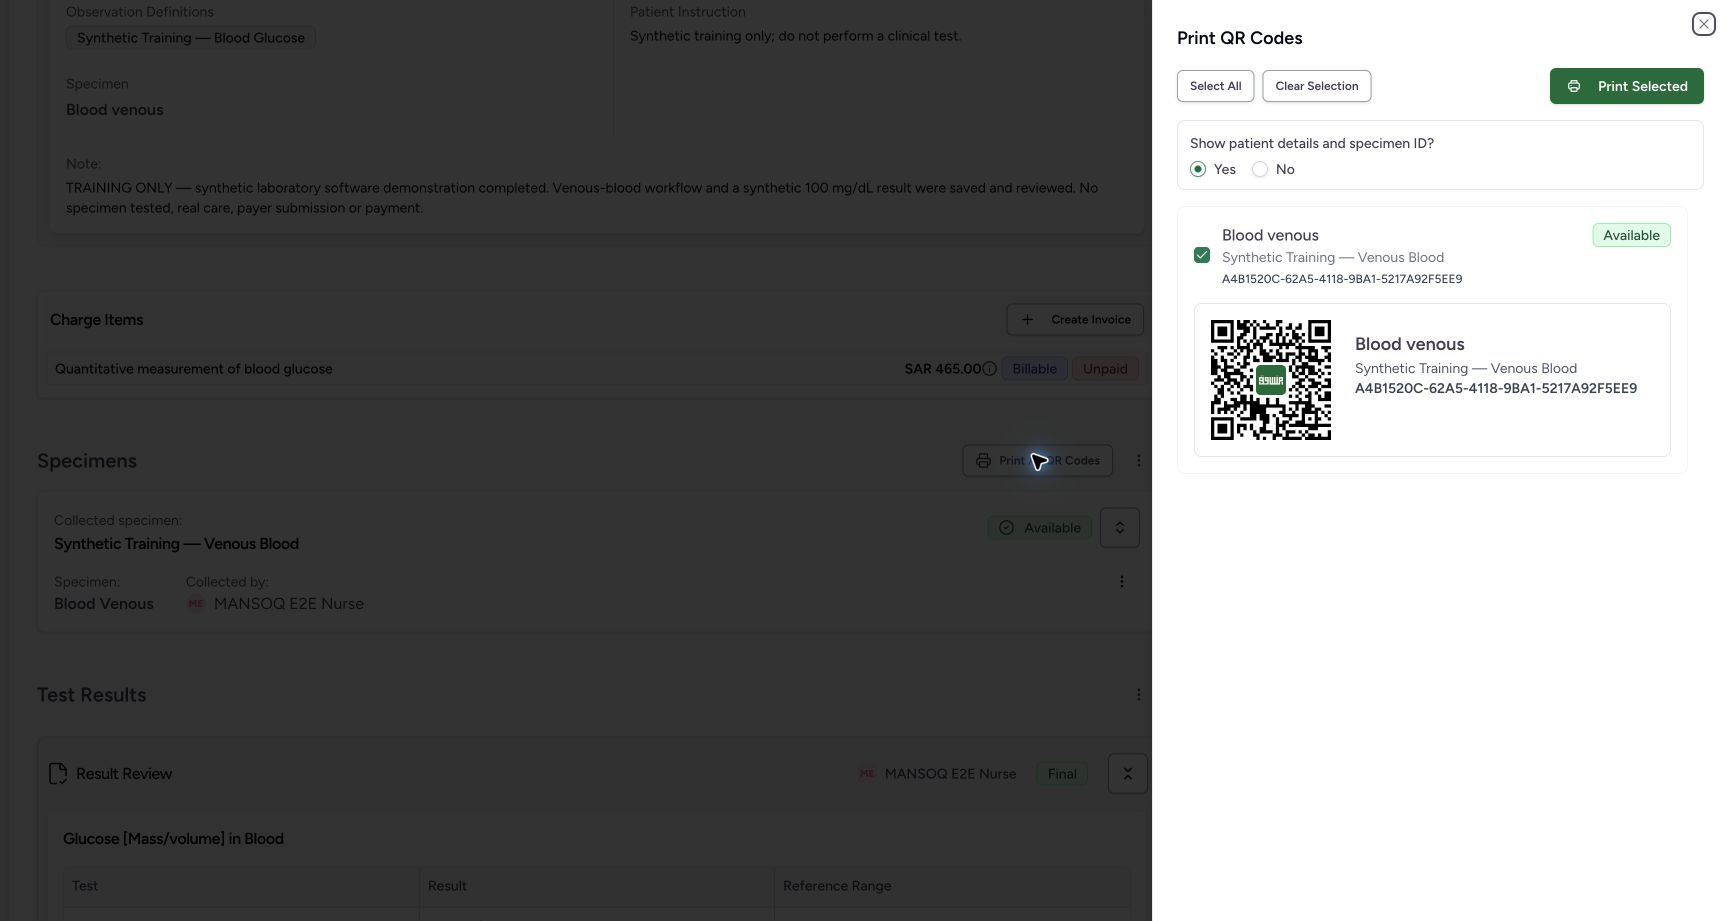Screen dimensions: 1728x921
Task: Click info icon next to SAR 465.00
Action: pos(989,369)
